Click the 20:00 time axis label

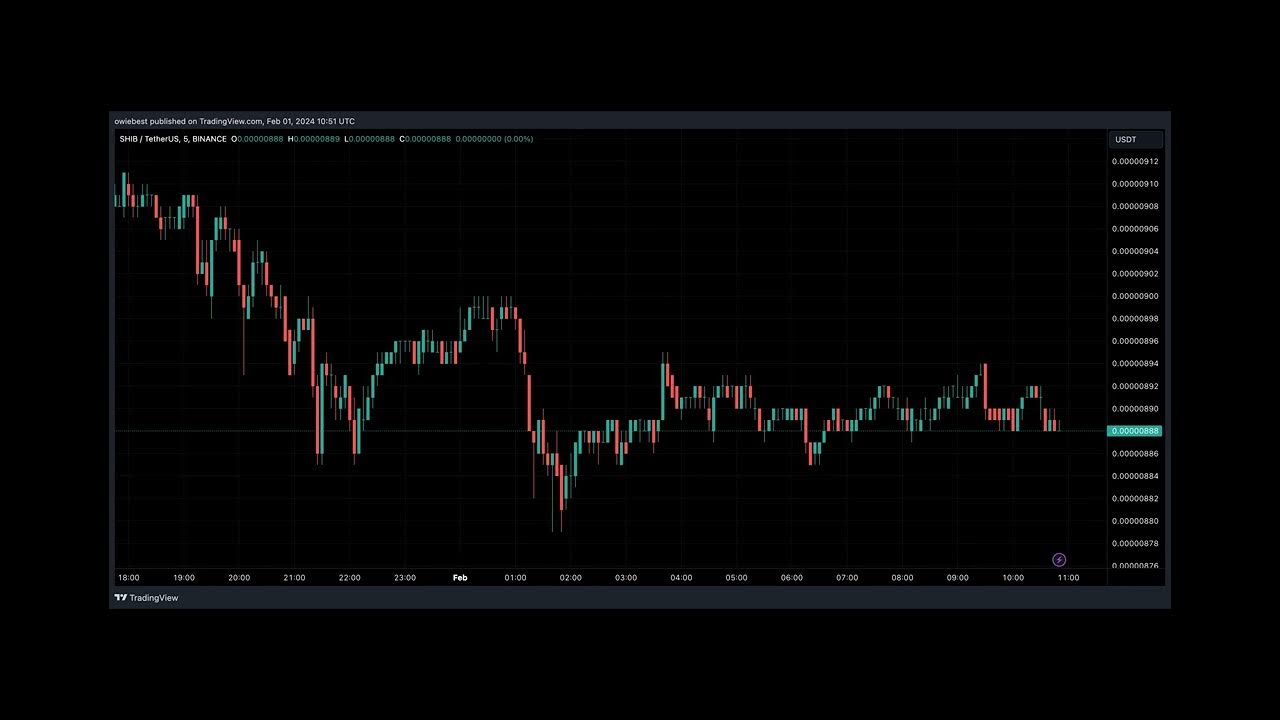tap(239, 578)
